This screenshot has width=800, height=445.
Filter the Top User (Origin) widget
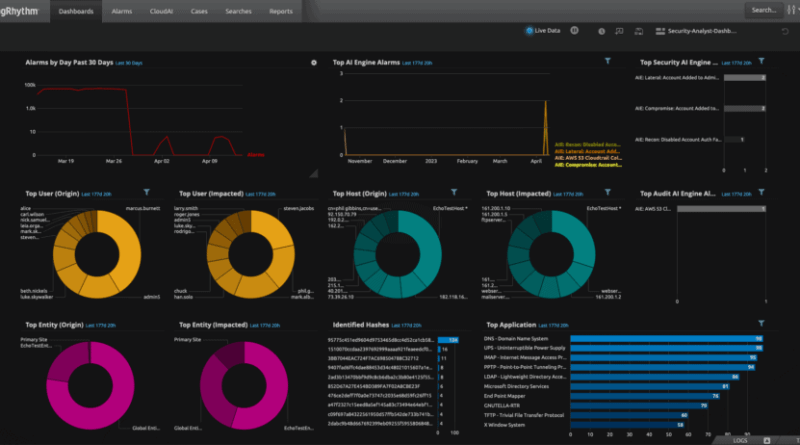[x=146, y=192]
